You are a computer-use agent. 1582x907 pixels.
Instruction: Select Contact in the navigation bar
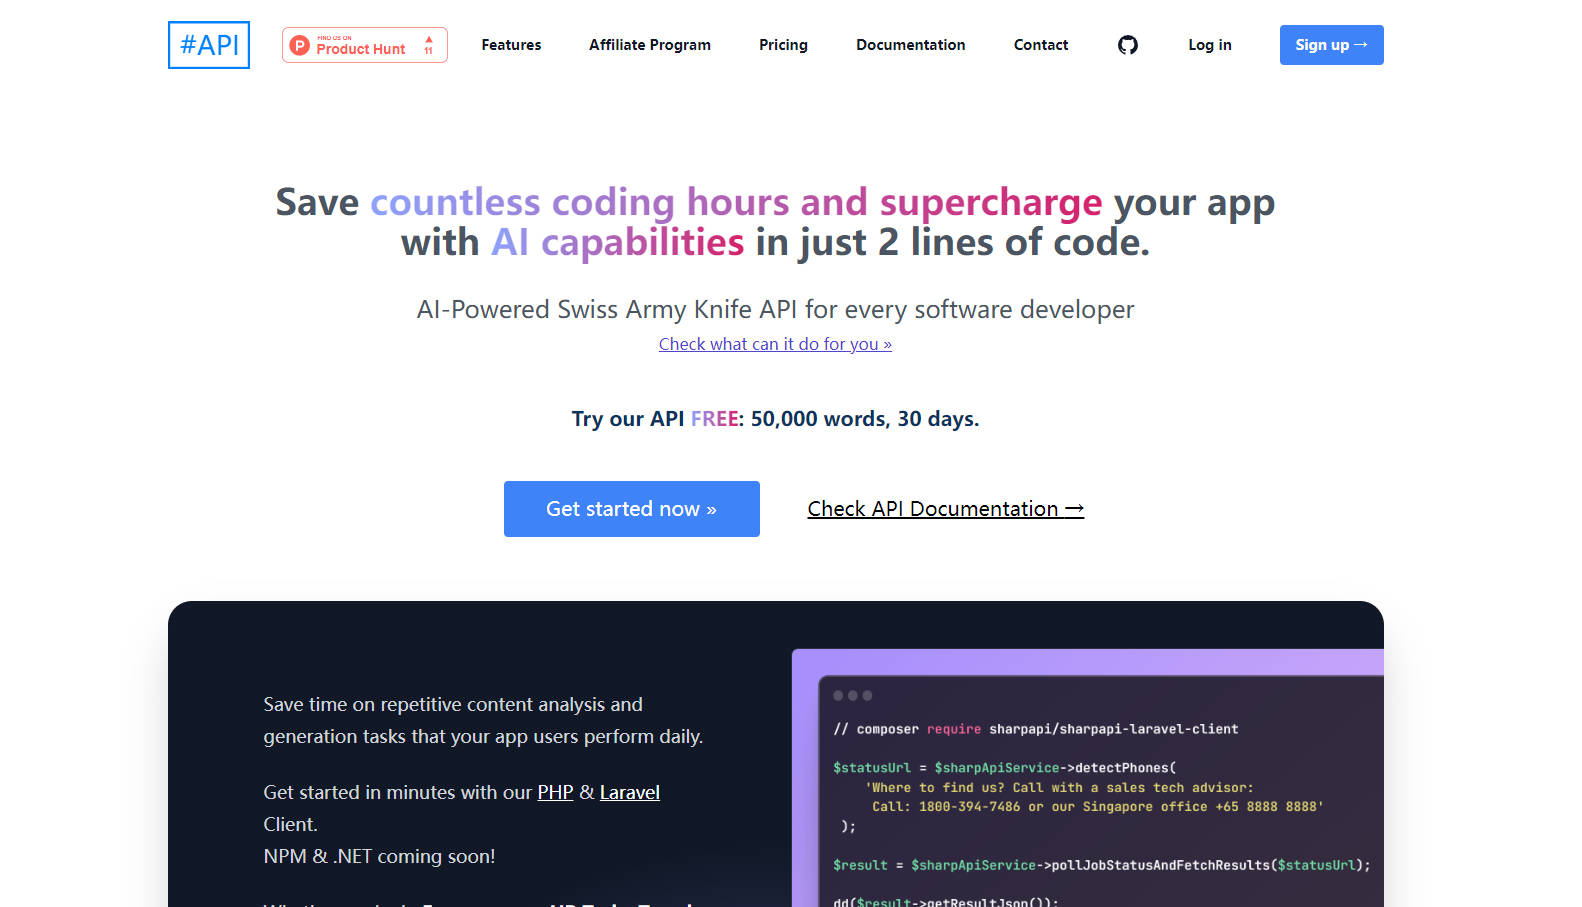(1040, 45)
